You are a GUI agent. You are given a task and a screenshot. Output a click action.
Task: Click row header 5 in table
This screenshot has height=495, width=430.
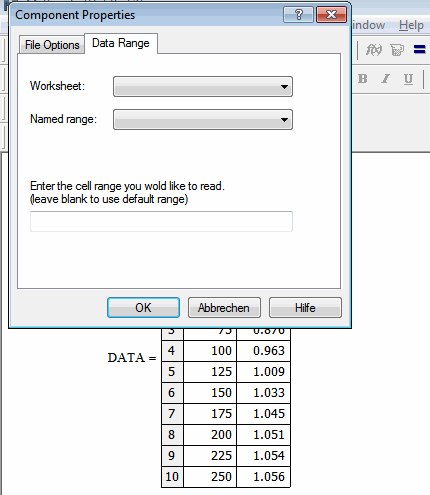pyautogui.click(x=172, y=372)
